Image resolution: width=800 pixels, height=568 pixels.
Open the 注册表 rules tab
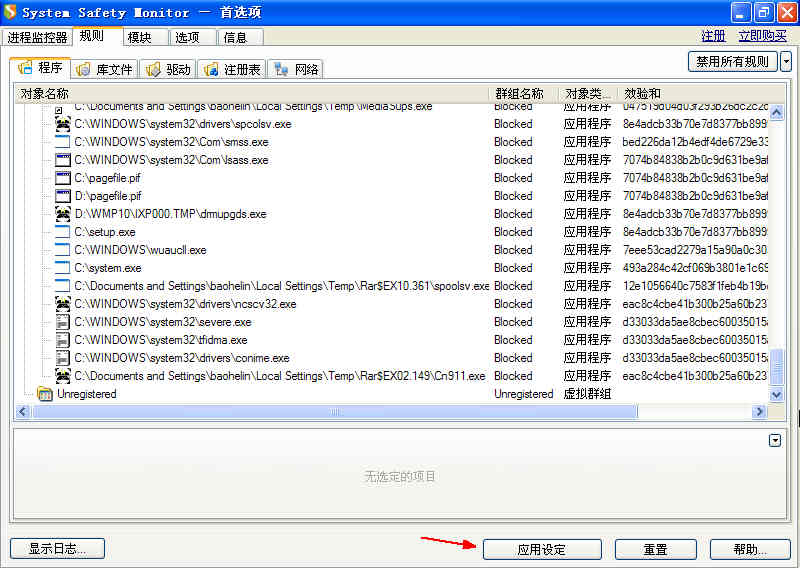point(232,69)
